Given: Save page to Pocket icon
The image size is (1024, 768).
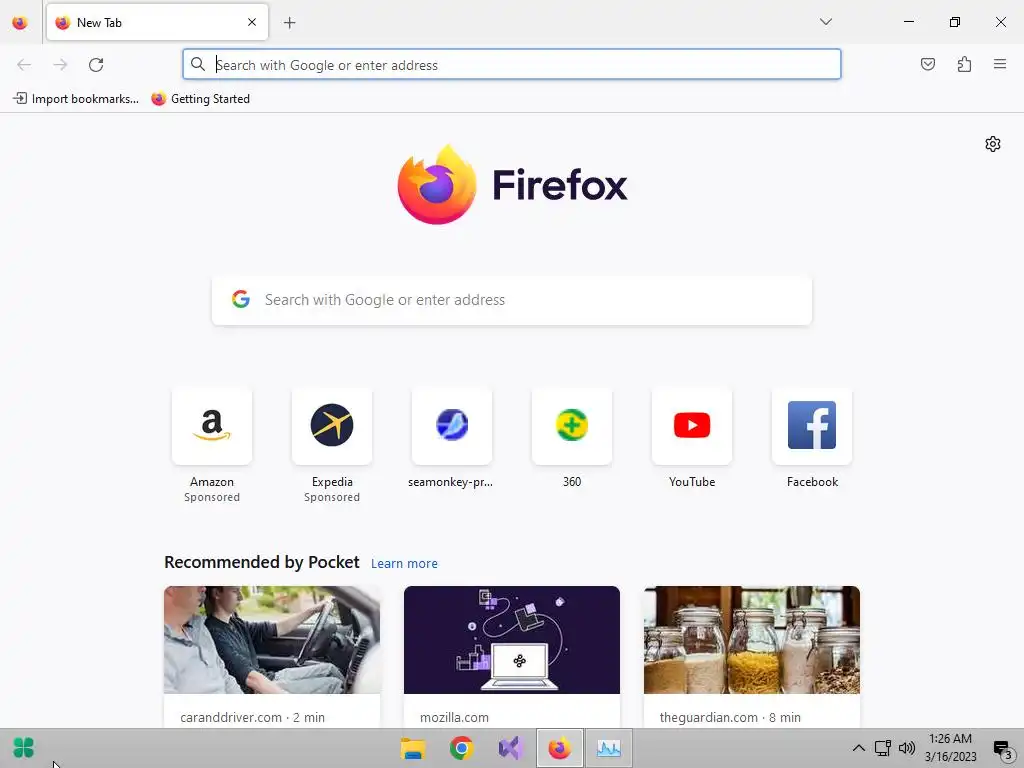Looking at the screenshot, I should click(x=927, y=64).
